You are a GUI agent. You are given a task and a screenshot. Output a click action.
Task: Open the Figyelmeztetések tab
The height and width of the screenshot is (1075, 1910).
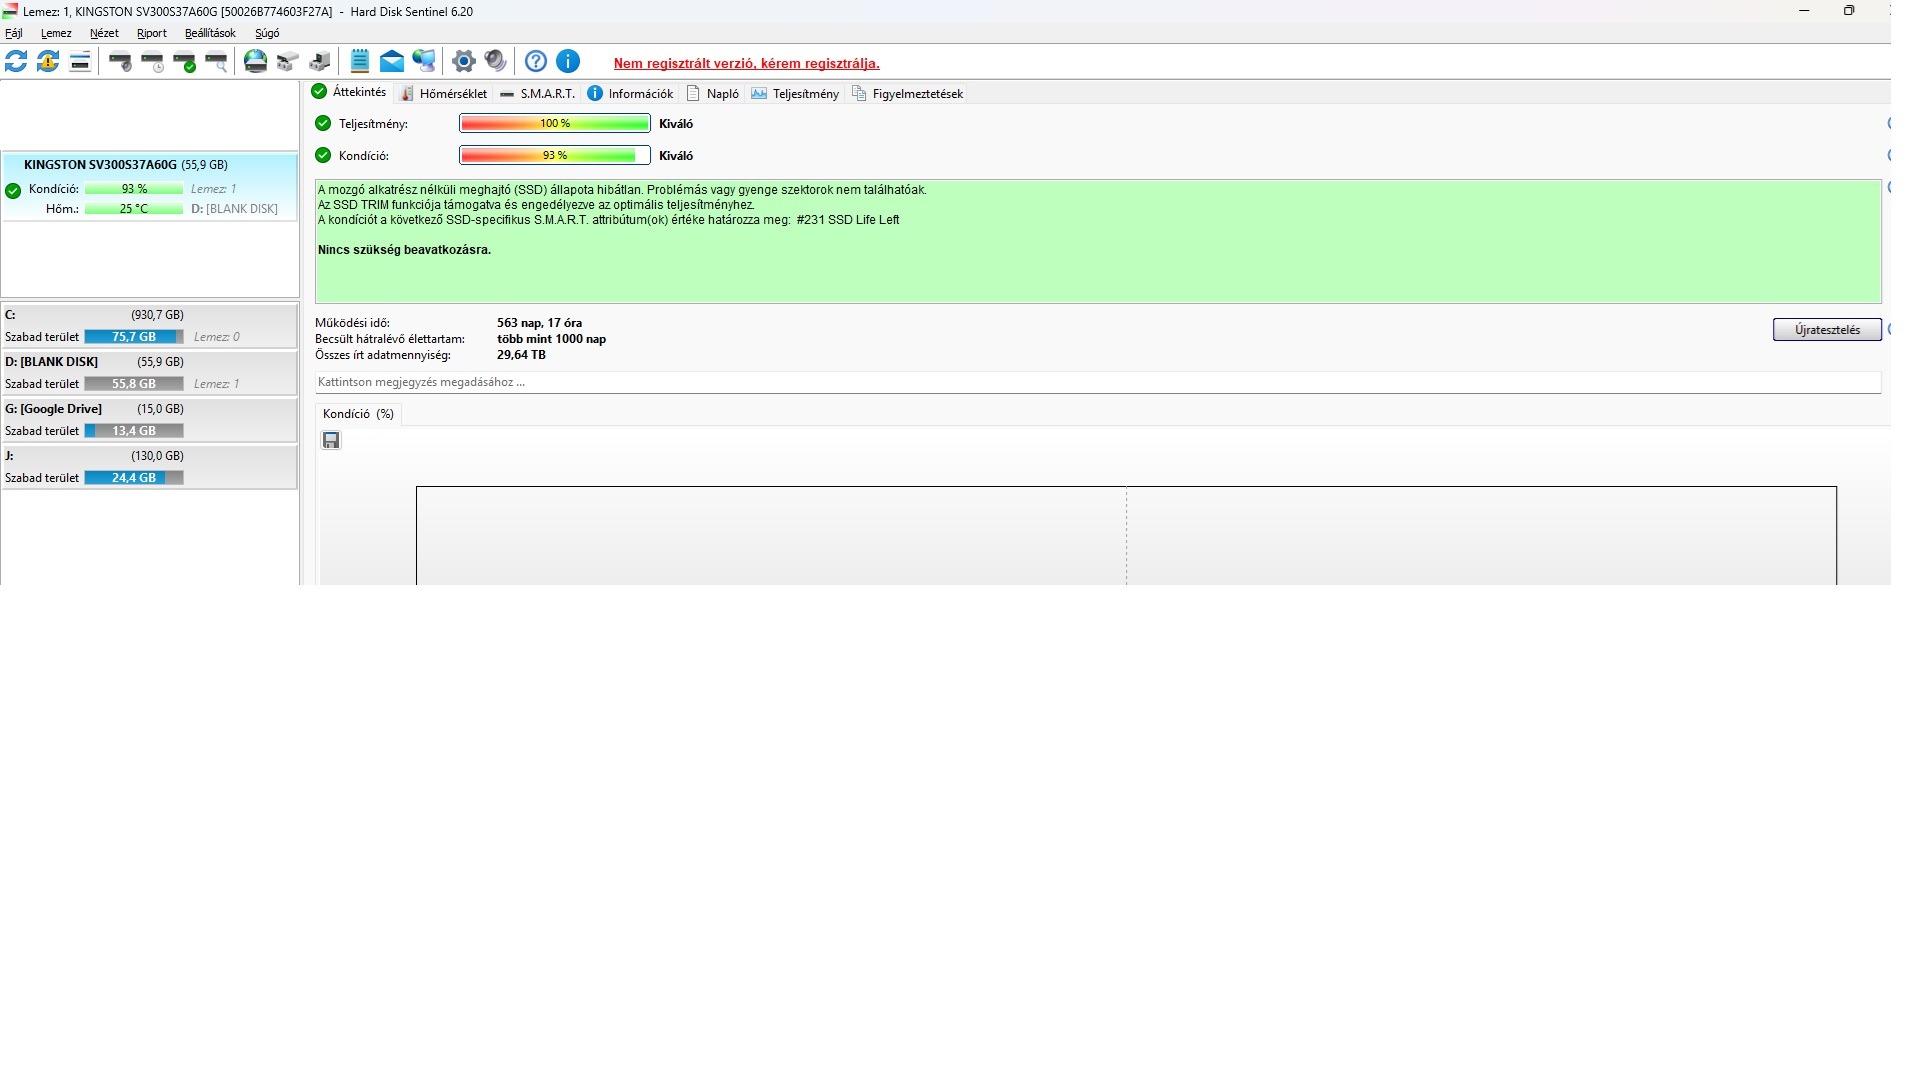pos(908,94)
